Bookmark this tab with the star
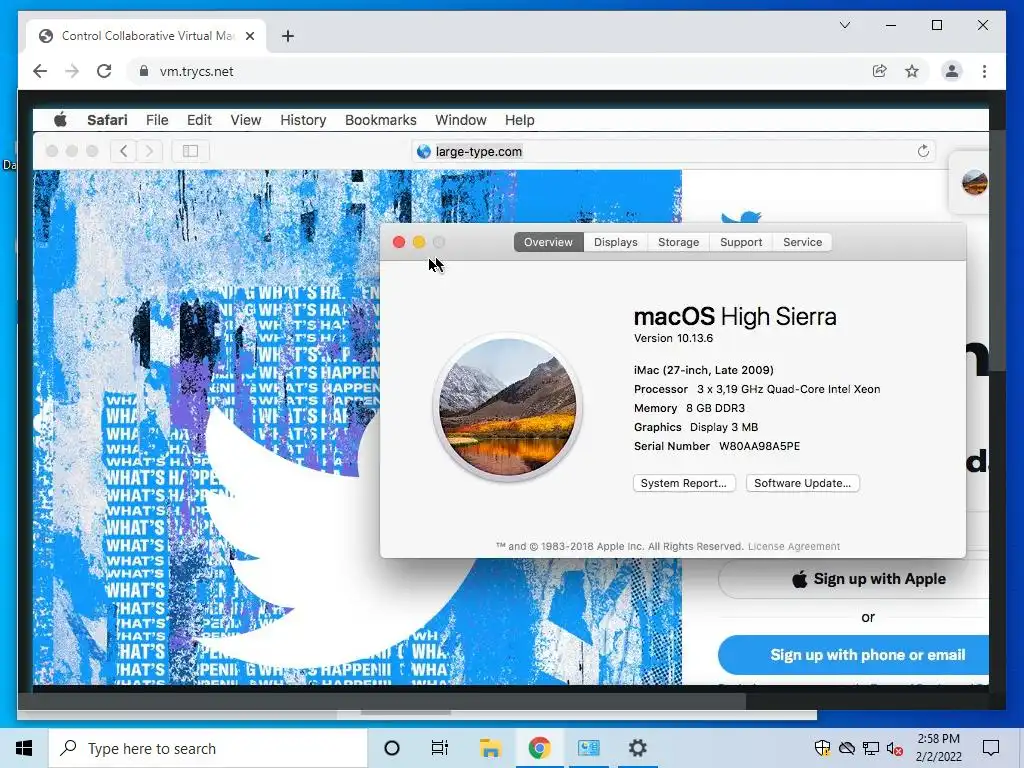The image size is (1024, 768). click(x=912, y=71)
